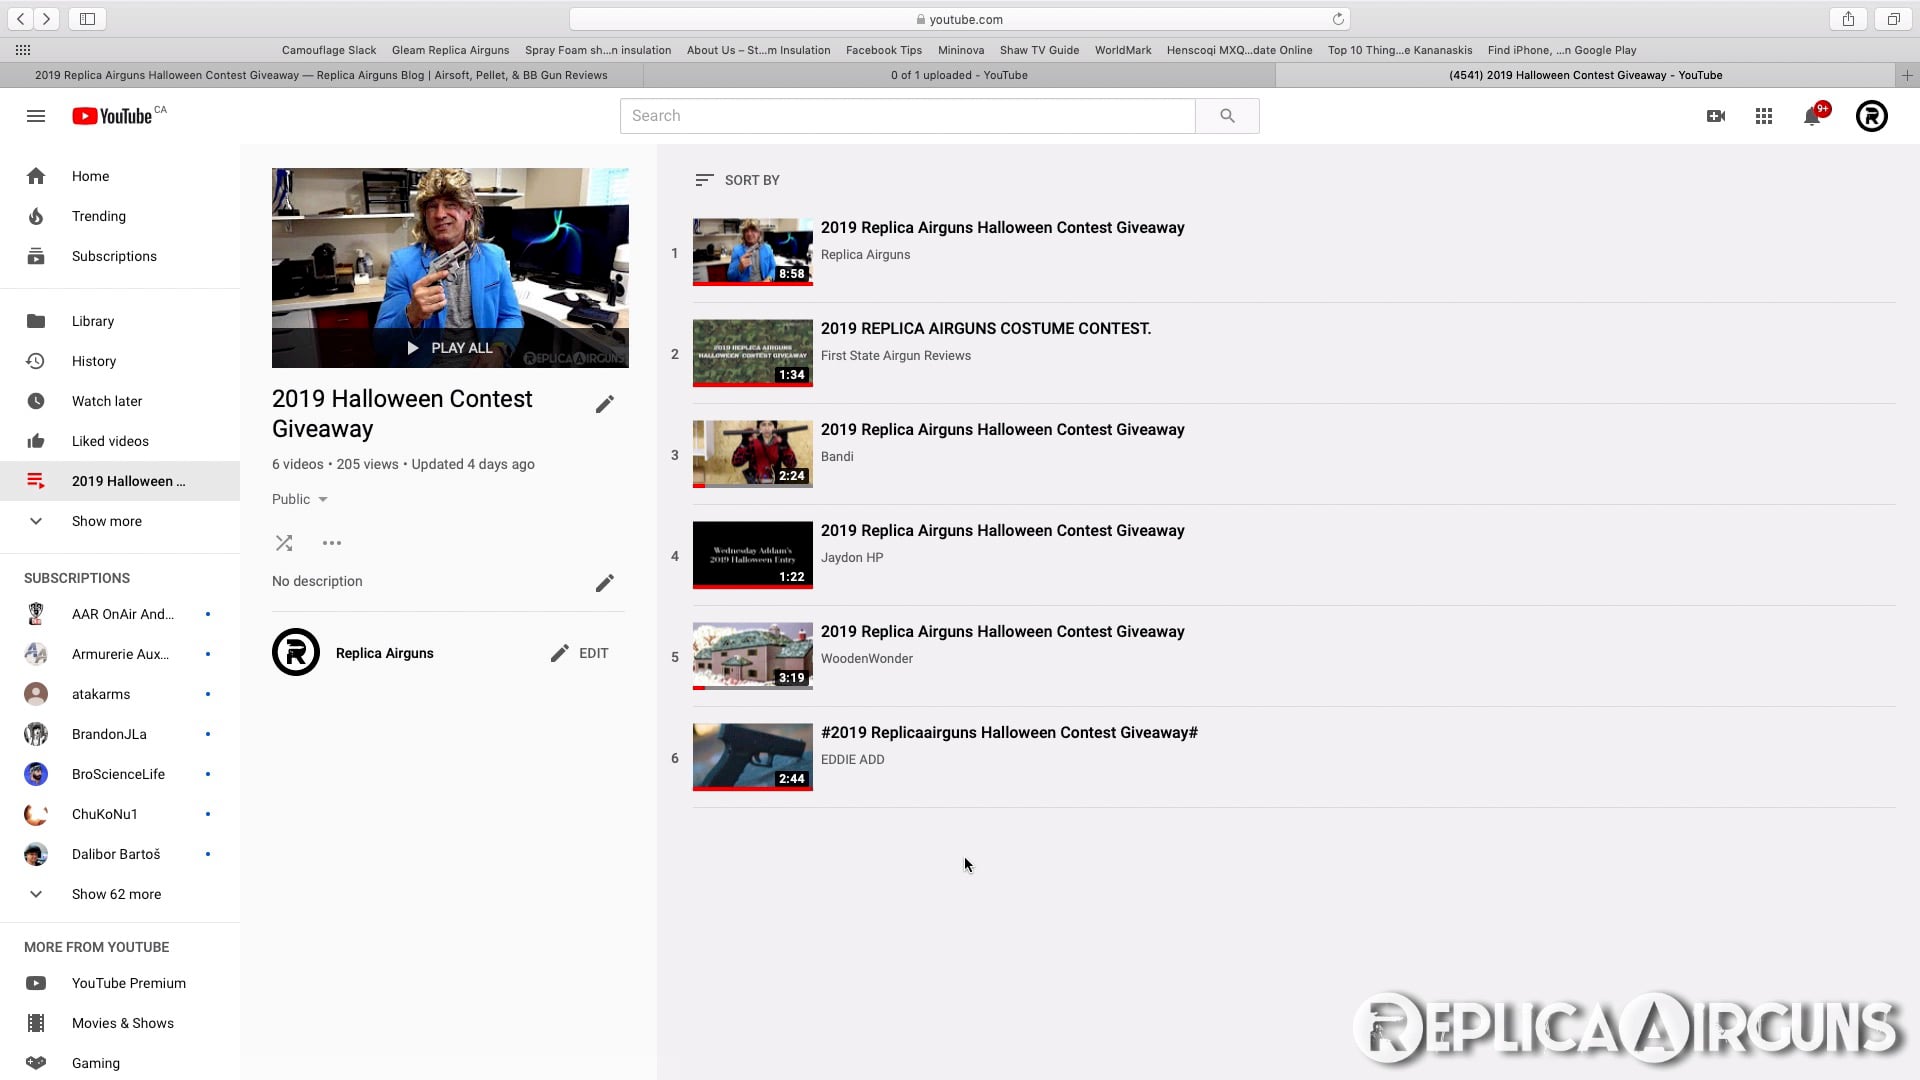This screenshot has height=1080, width=1920.
Task: Open Gaming in sidebar
Action: (120, 1063)
